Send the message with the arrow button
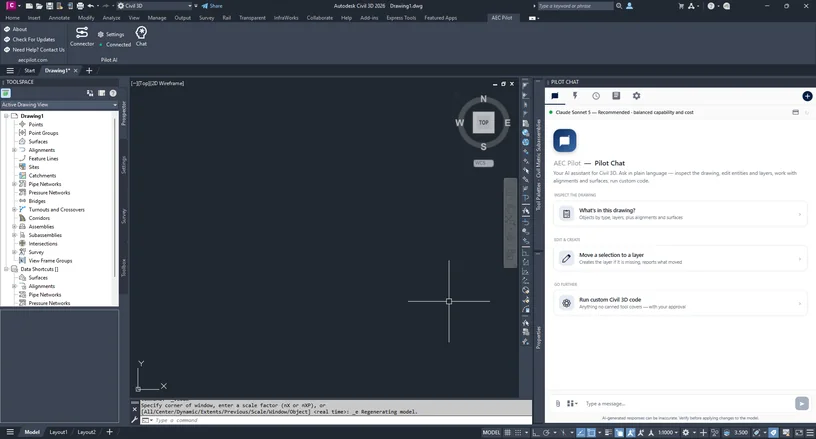Viewport: 816px width, 439px height. (801, 403)
